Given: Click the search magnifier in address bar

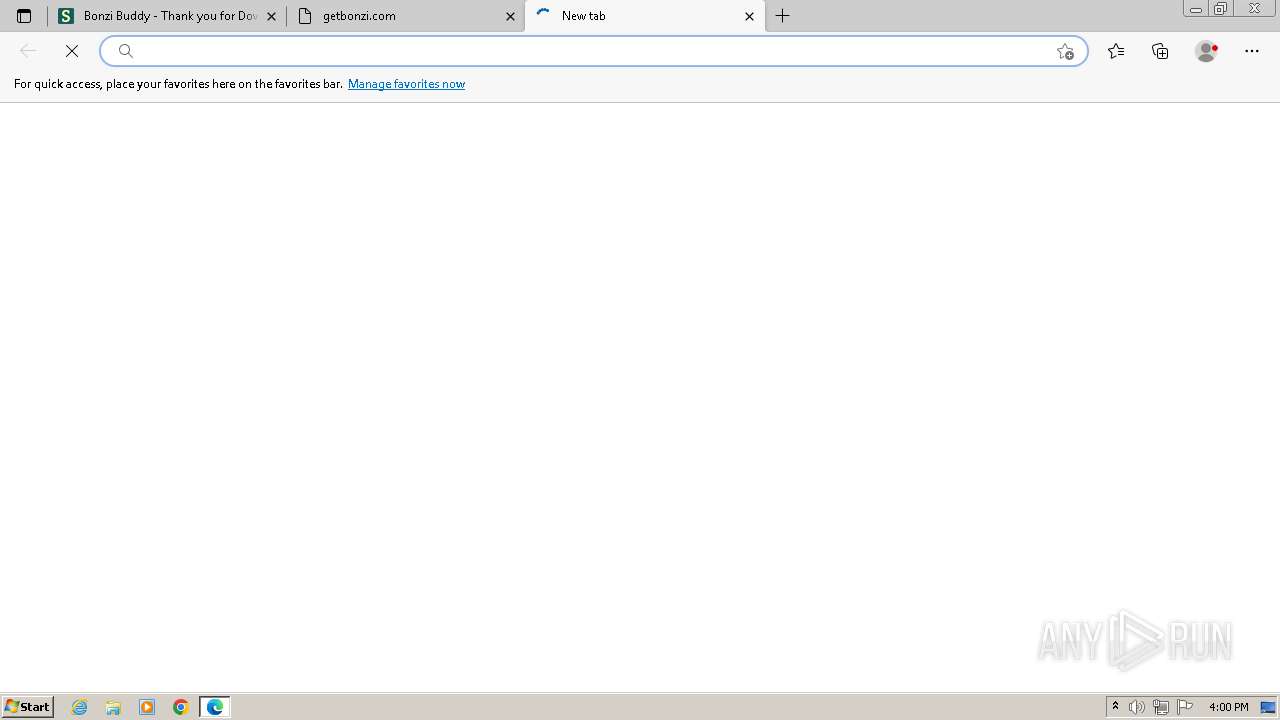Looking at the screenshot, I should 126,51.
